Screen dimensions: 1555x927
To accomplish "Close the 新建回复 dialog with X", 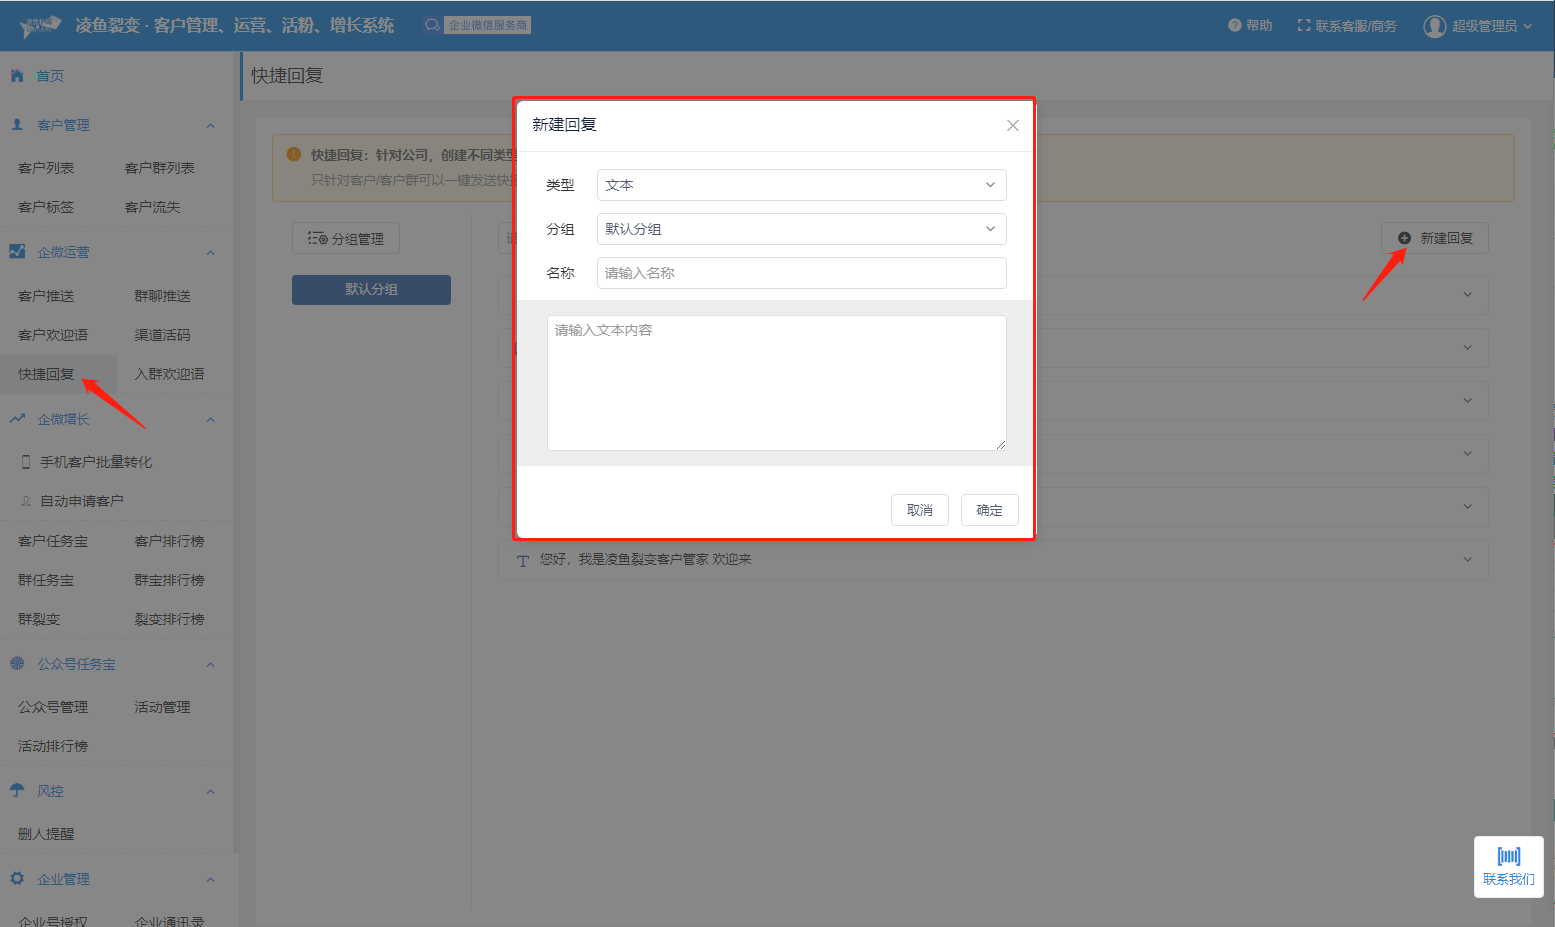I will click(1012, 126).
